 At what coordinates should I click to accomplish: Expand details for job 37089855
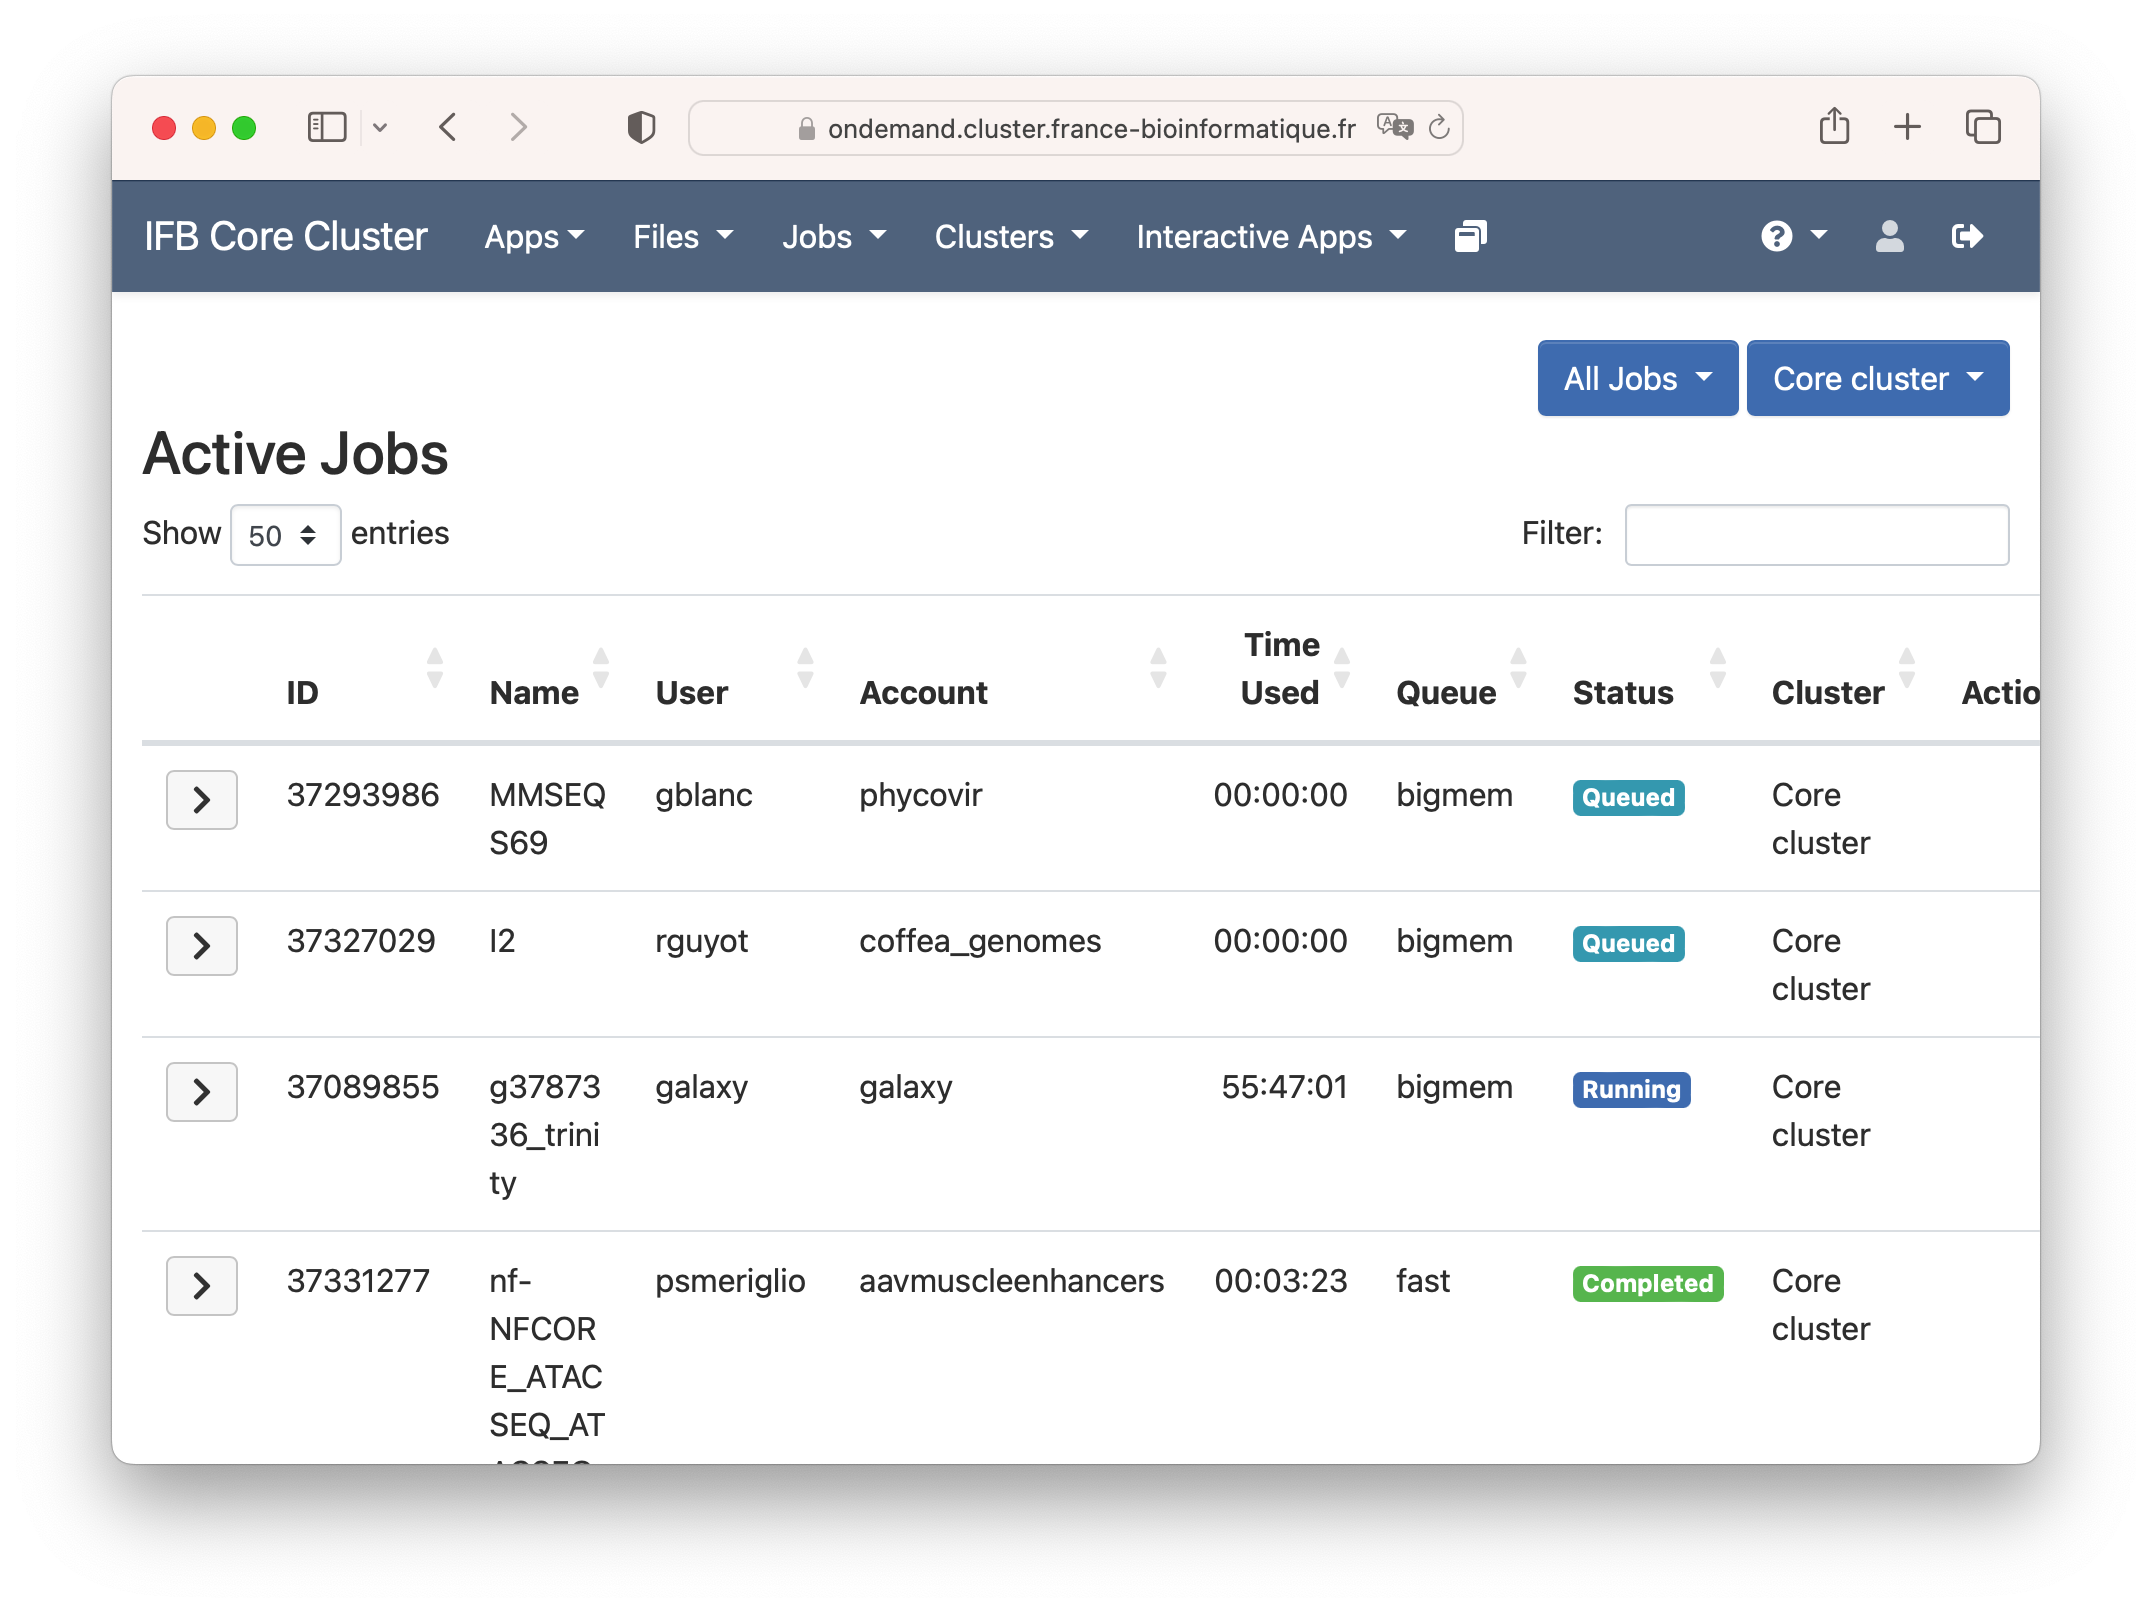coord(202,1092)
